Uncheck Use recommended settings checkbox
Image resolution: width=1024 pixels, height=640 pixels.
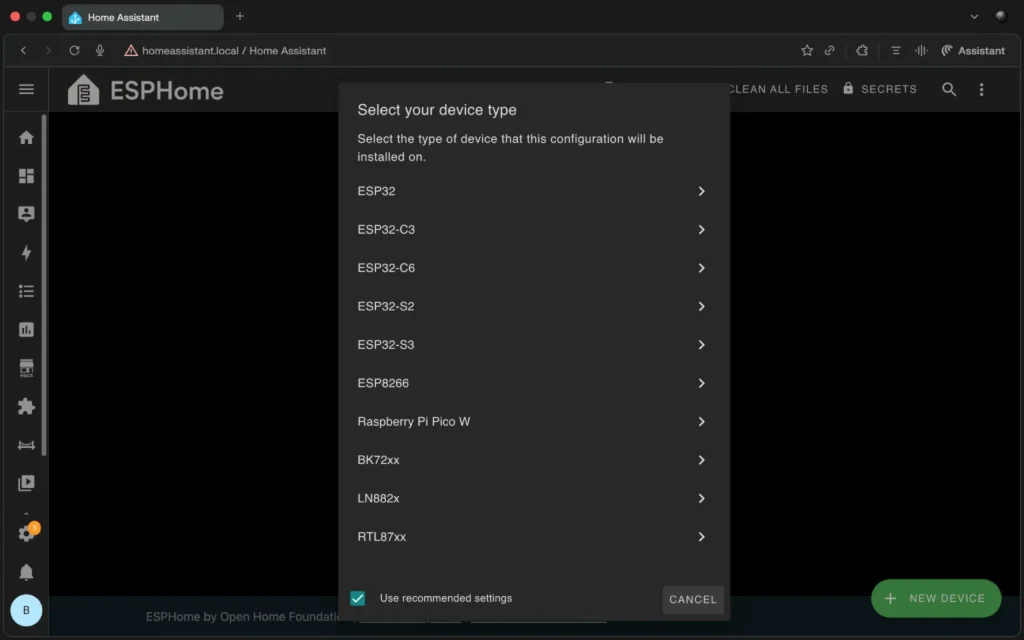click(x=357, y=598)
